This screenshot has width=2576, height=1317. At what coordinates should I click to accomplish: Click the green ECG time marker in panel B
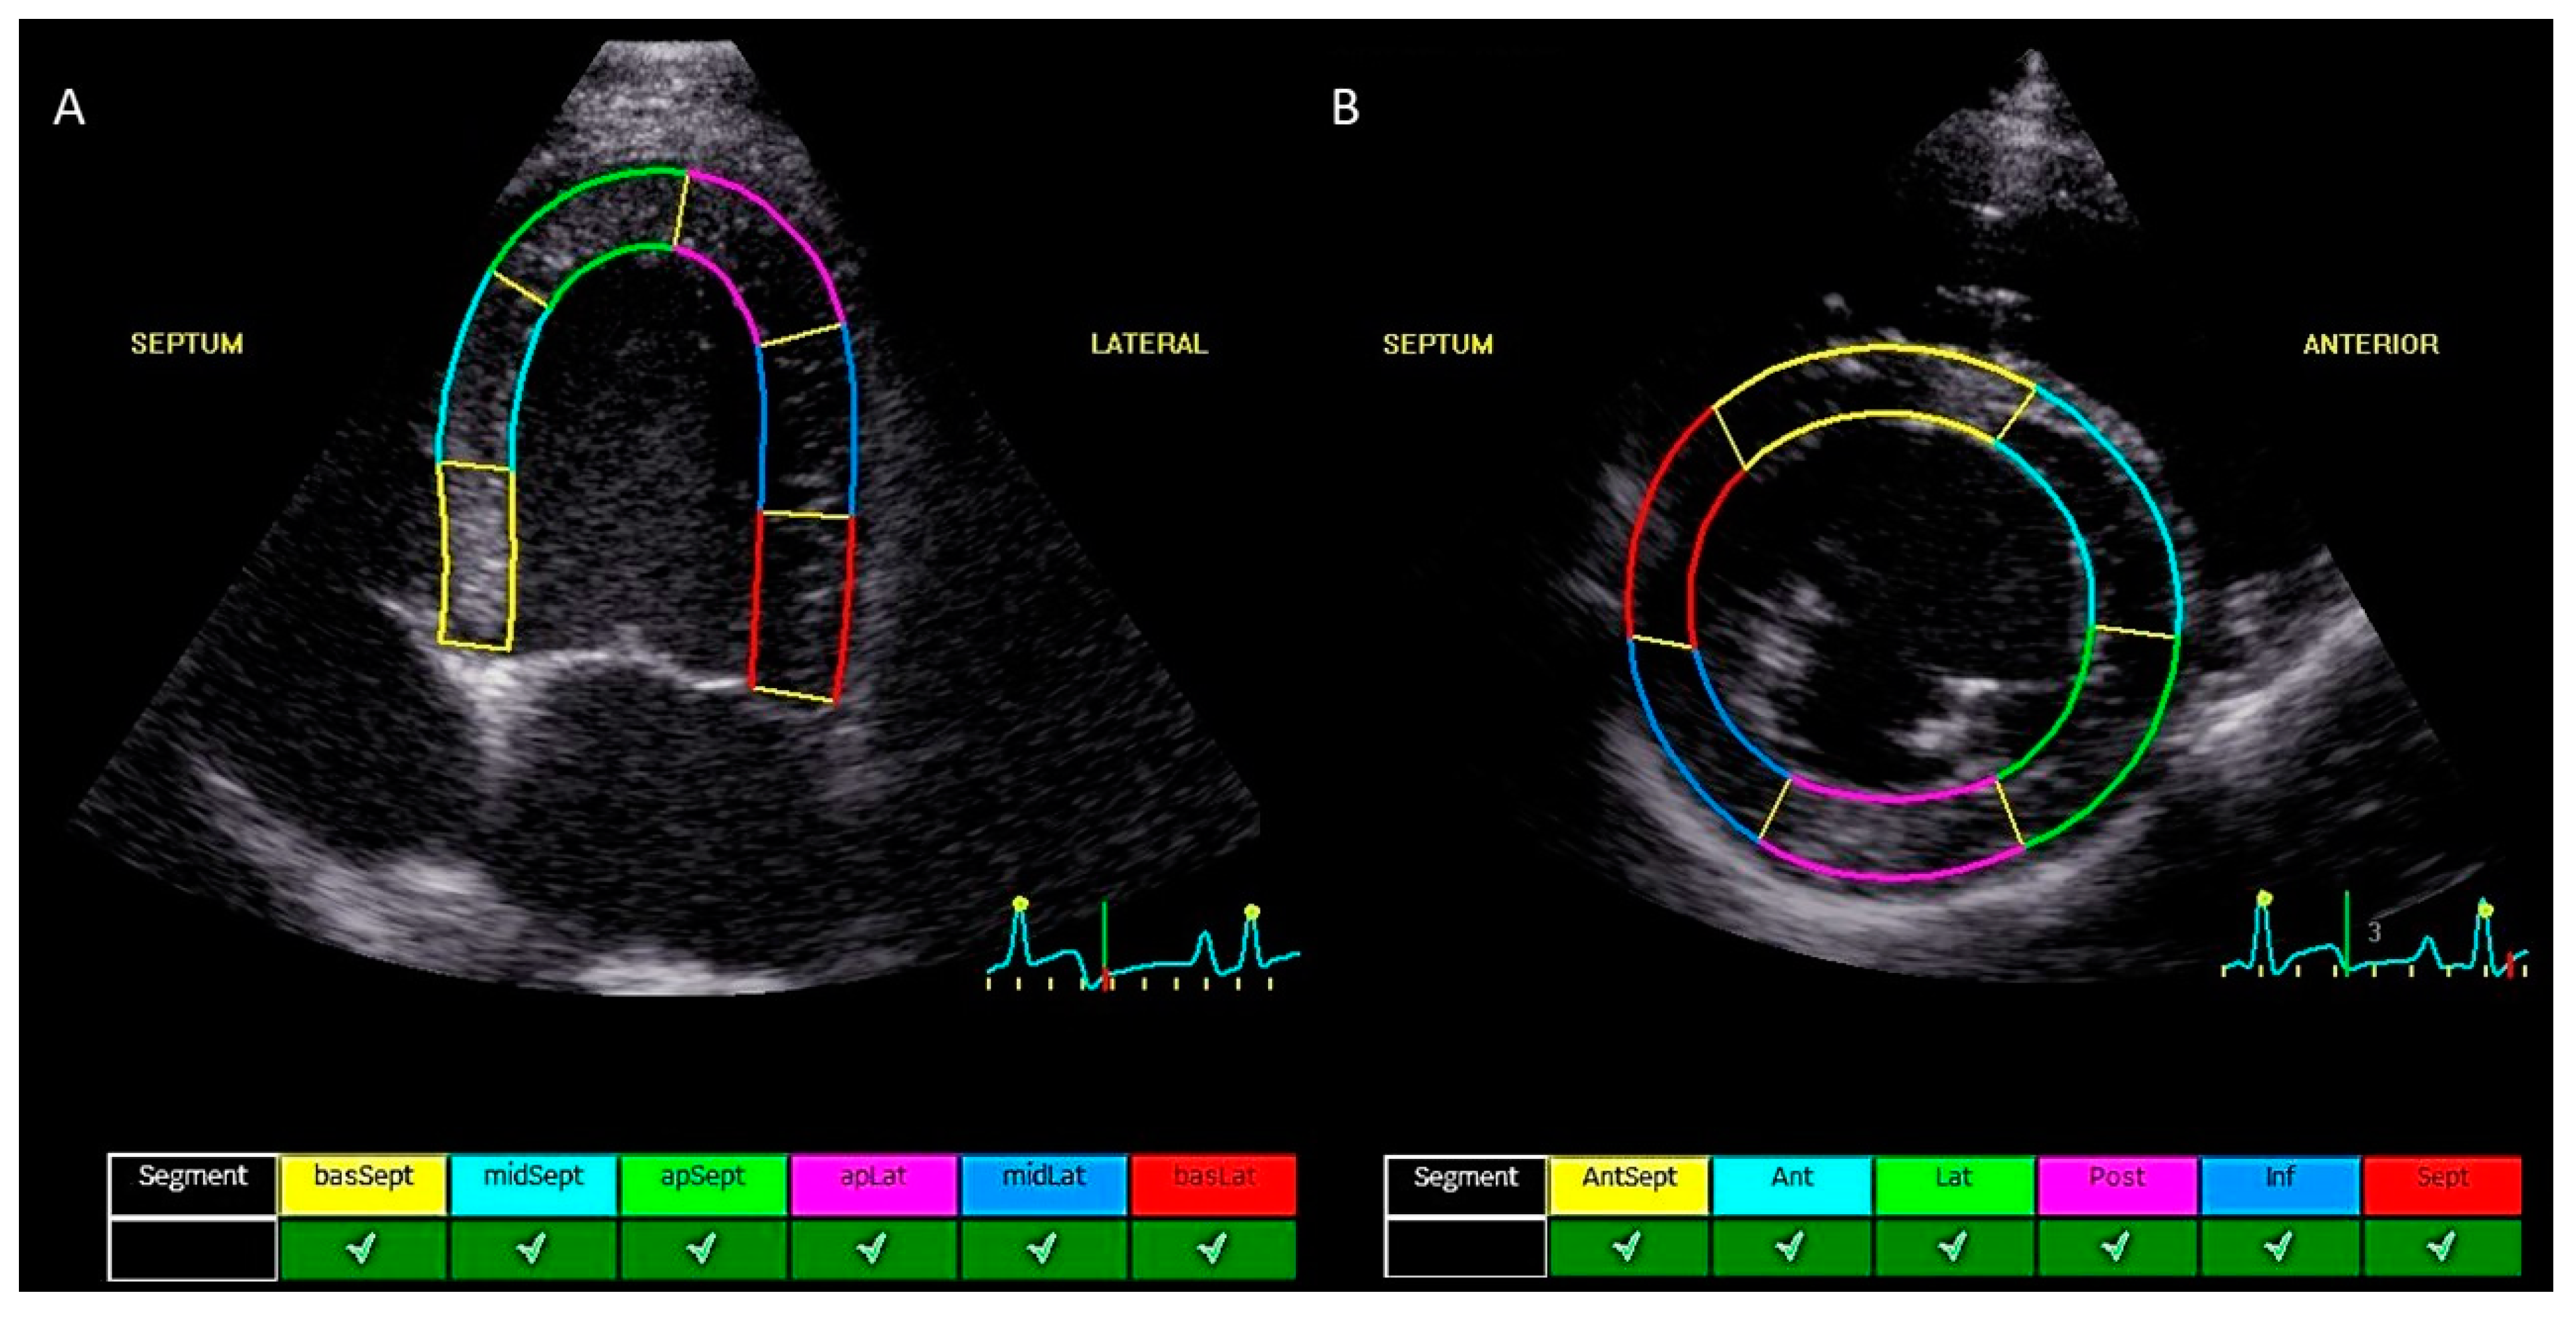tap(2346, 930)
